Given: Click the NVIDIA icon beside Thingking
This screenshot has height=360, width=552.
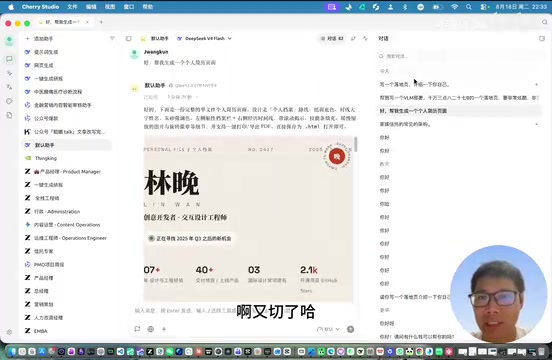Looking at the screenshot, I should click(x=27, y=158).
